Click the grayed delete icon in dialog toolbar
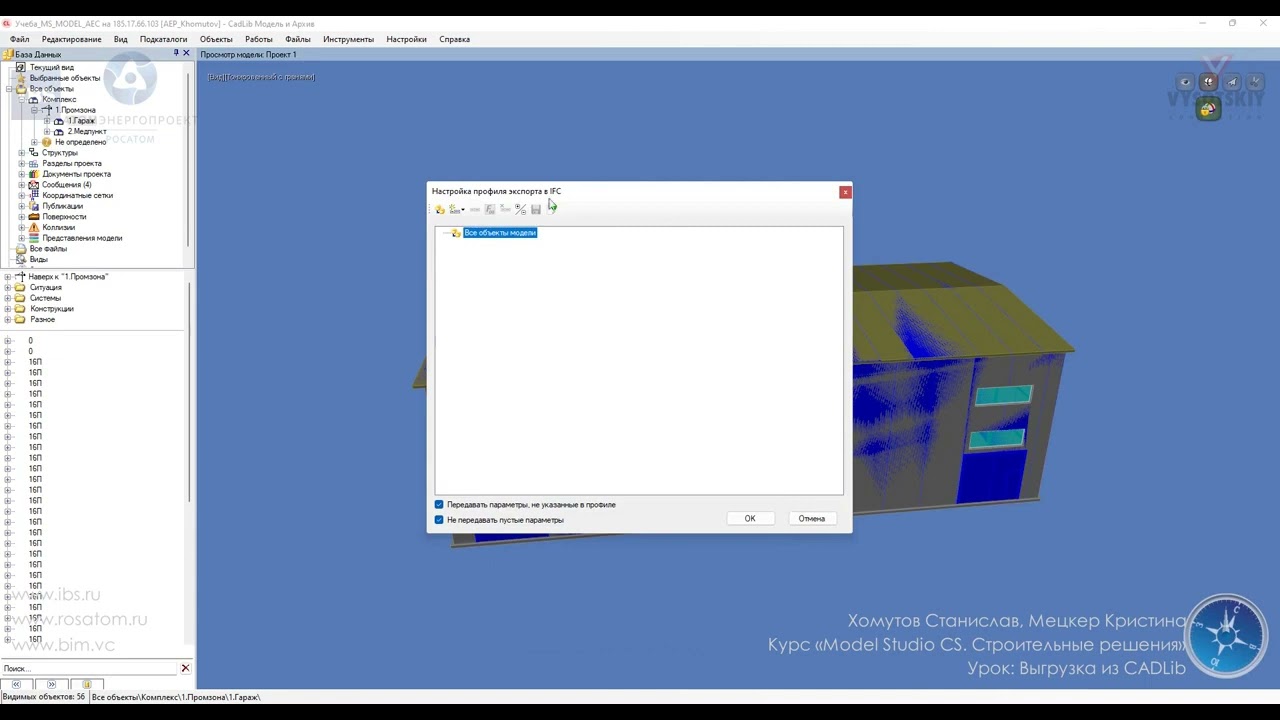Viewport: 1280px width, 720px height. [x=505, y=208]
